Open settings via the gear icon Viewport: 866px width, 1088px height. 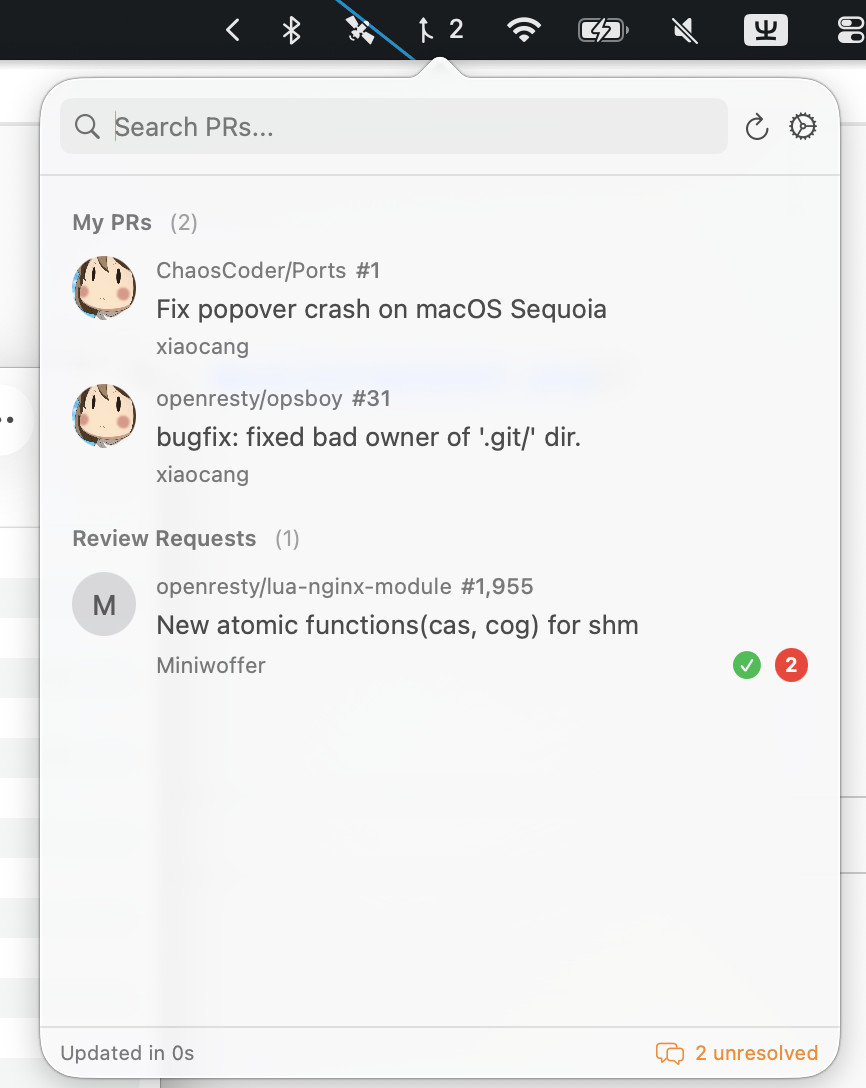[803, 127]
